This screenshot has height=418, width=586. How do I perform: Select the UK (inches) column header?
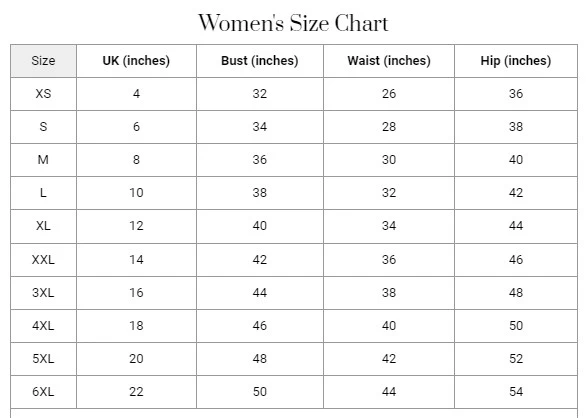click(136, 61)
